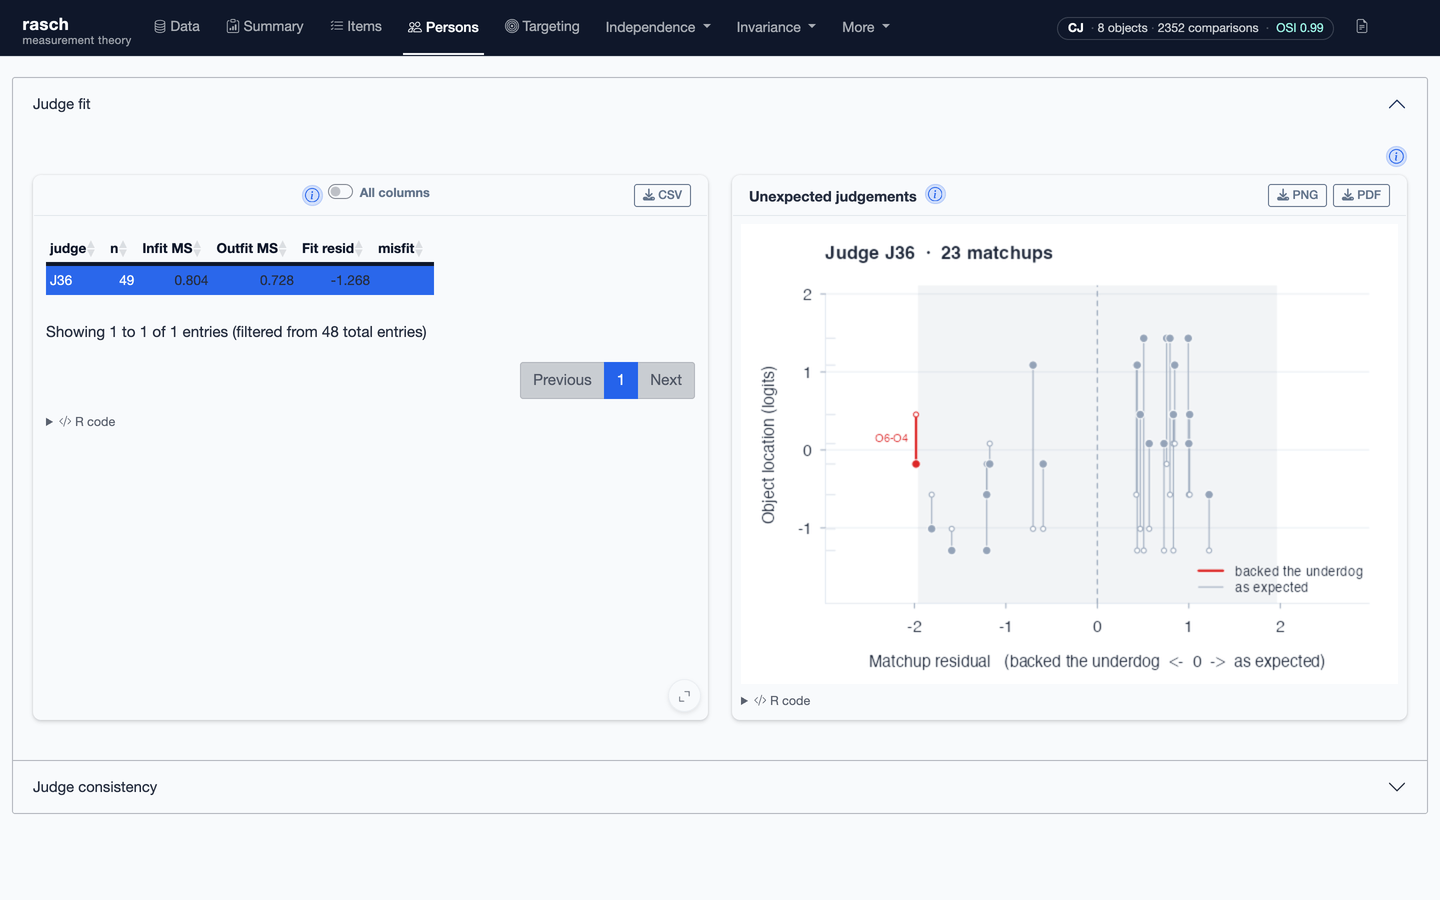Expand the judge table to fullscreen

(684, 696)
